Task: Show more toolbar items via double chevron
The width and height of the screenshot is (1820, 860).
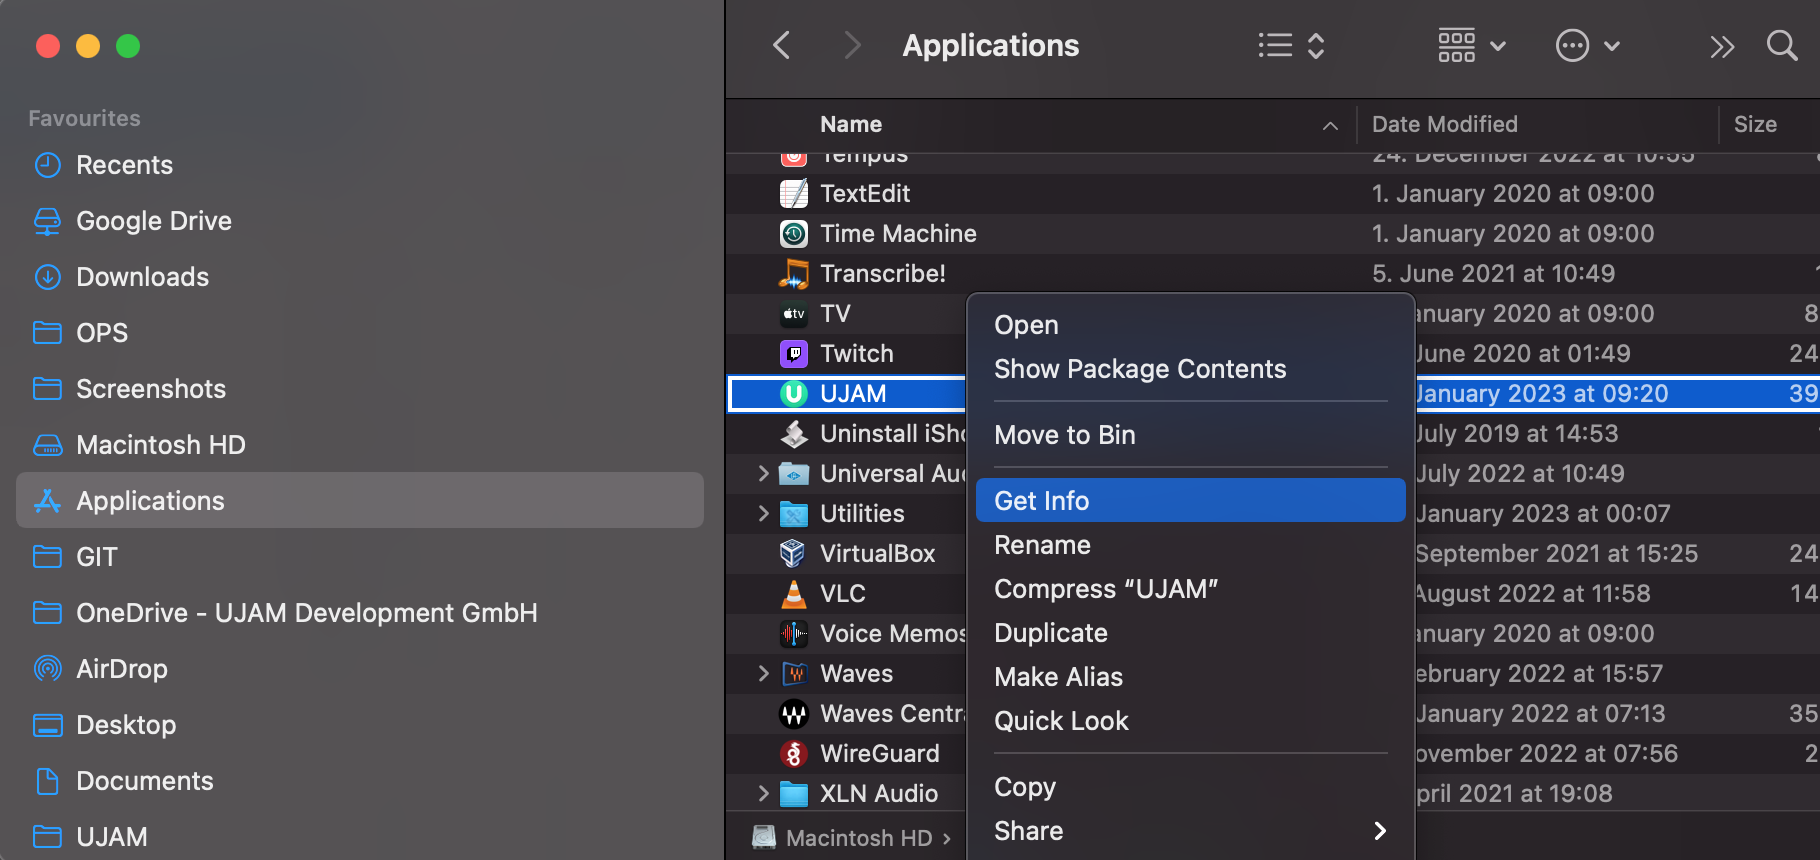Action: (1721, 46)
